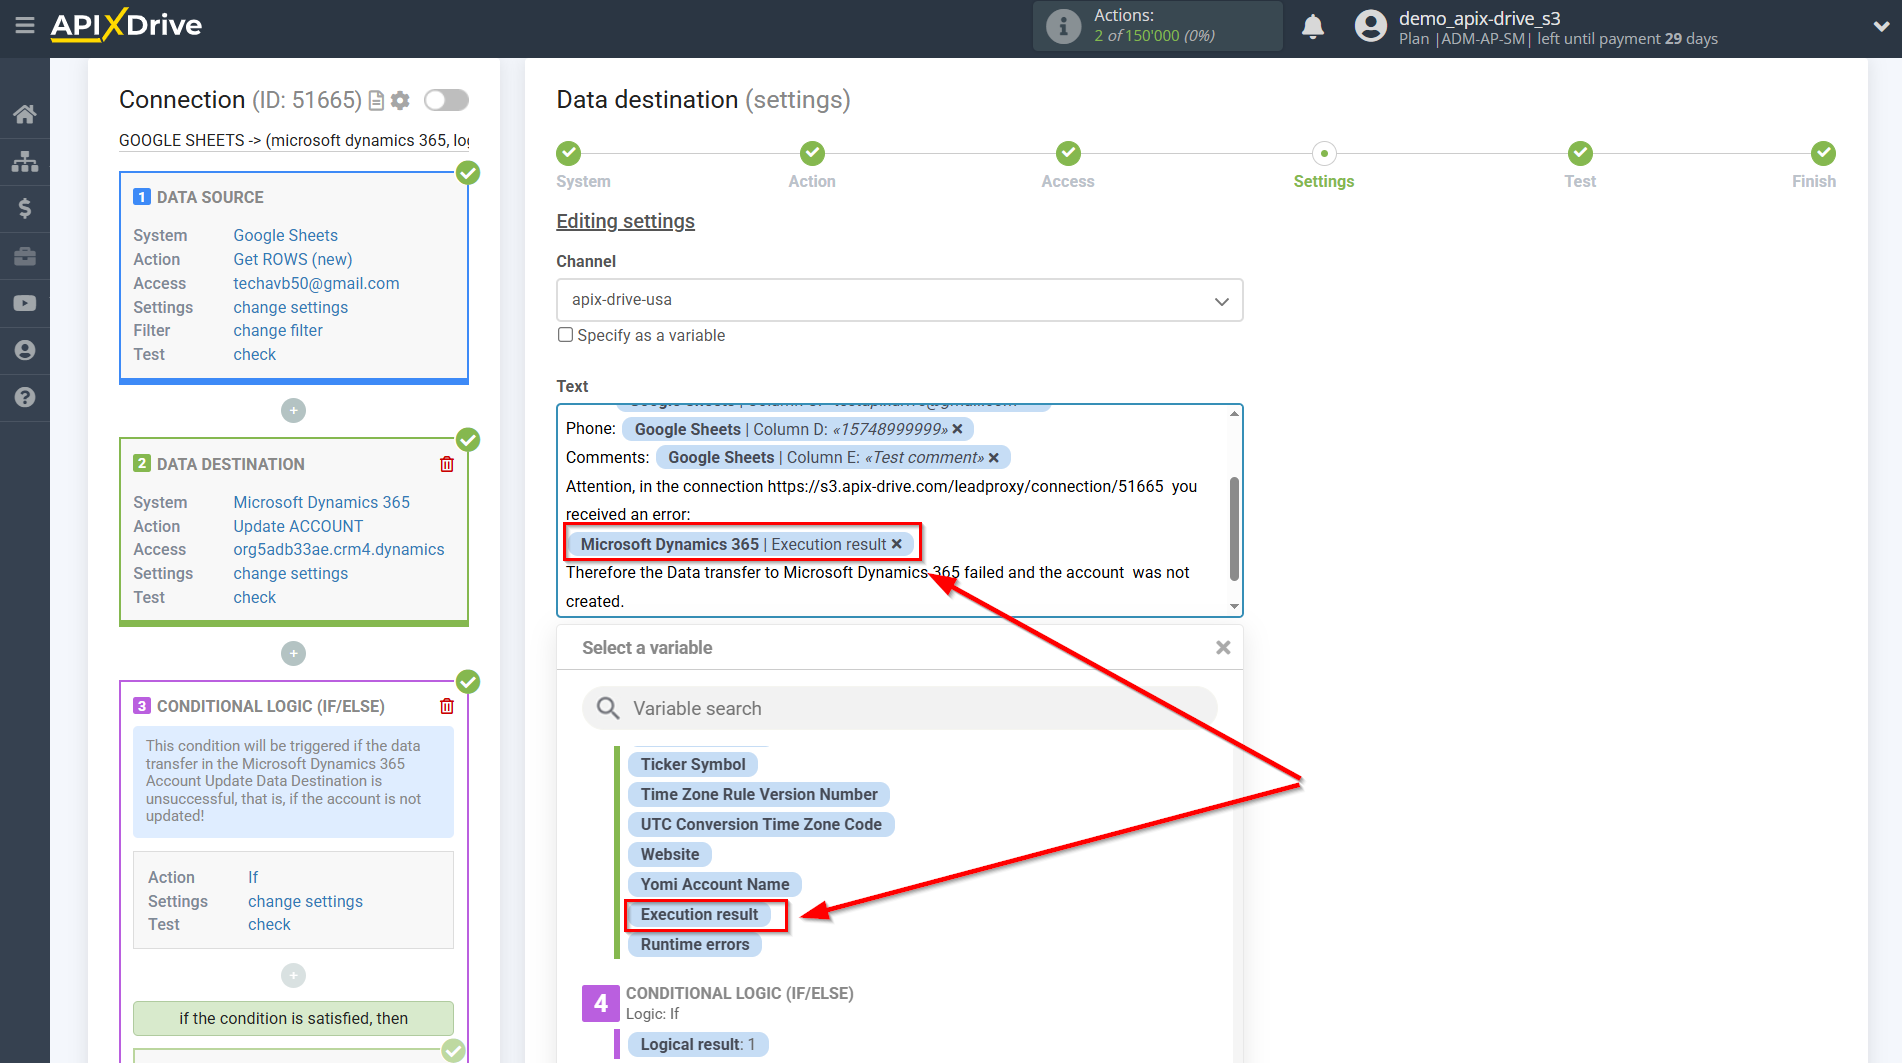
Task: Click check in Conditional Logic block
Action: tap(269, 924)
